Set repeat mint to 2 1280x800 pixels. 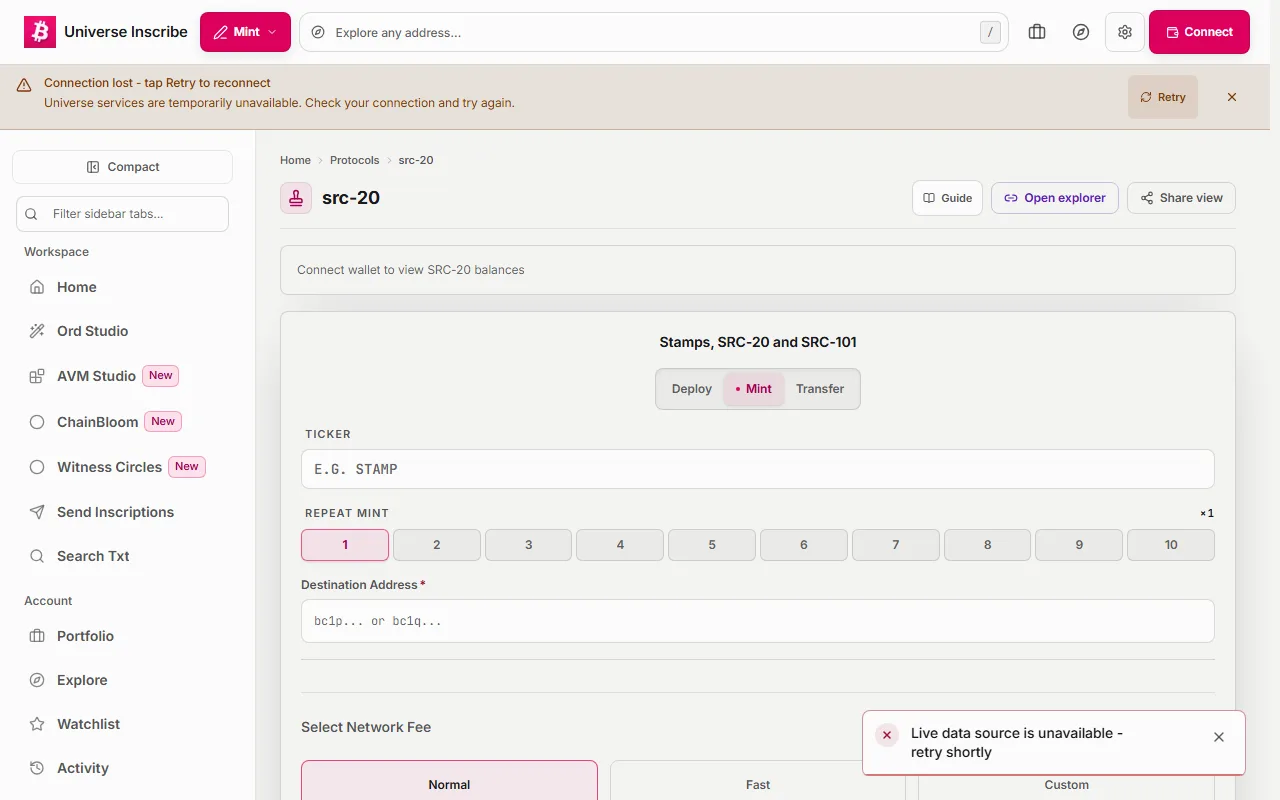pos(437,545)
